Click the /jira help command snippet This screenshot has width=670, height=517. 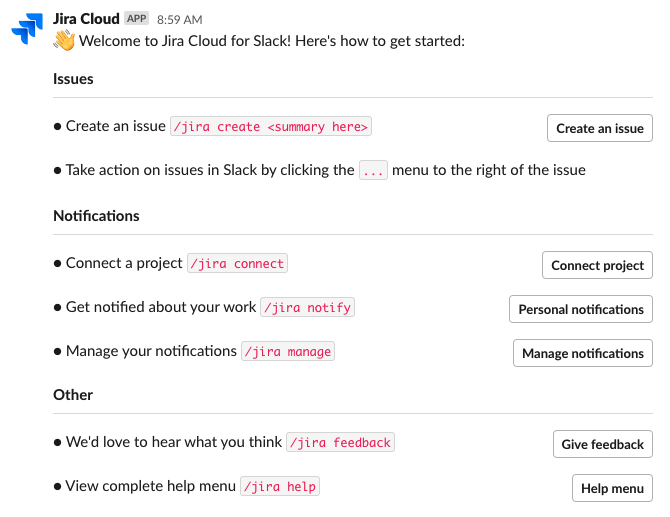[x=280, y=487]
